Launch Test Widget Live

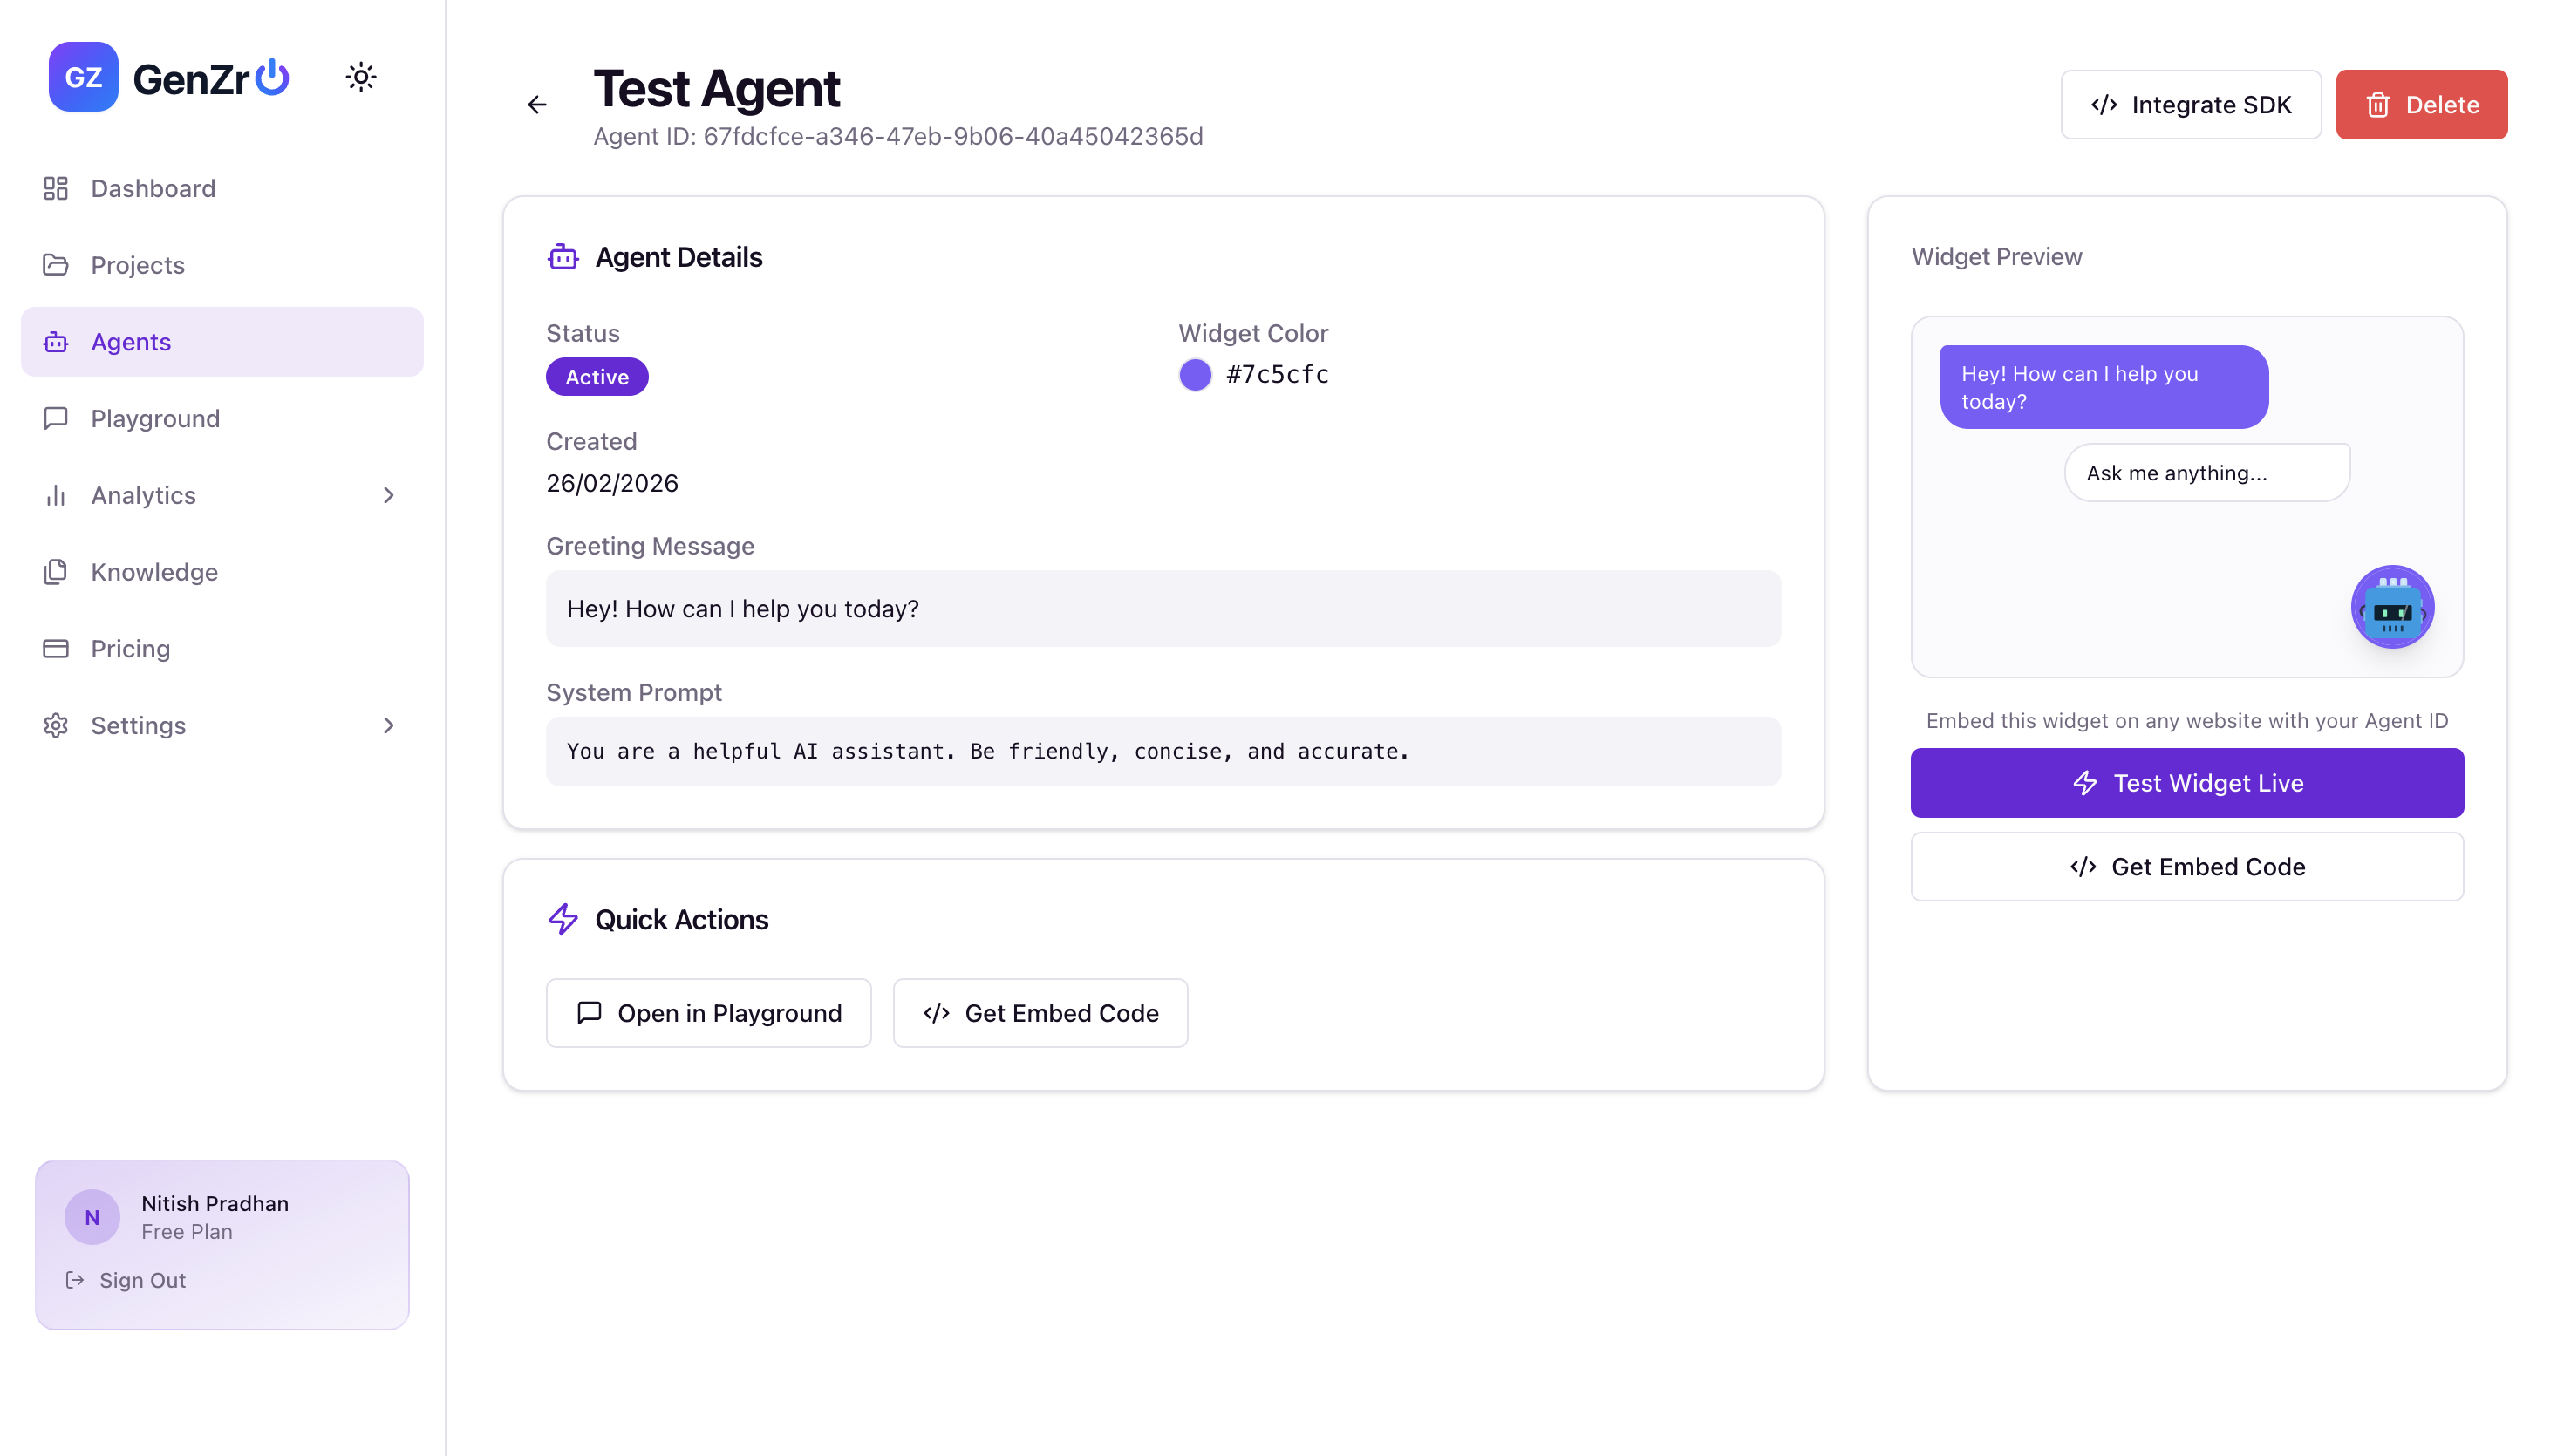(x=2187, y=783)
